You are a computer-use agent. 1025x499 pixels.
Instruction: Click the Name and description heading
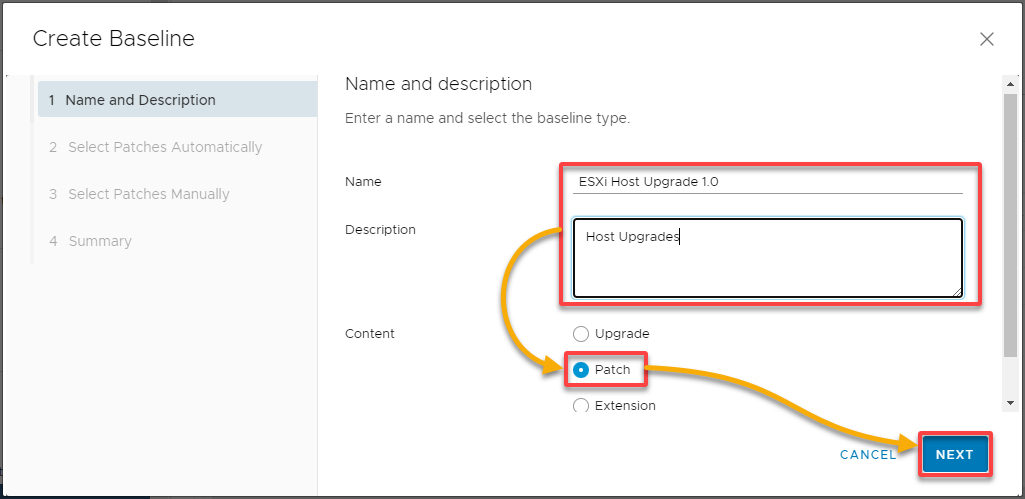tap(439, 84)
